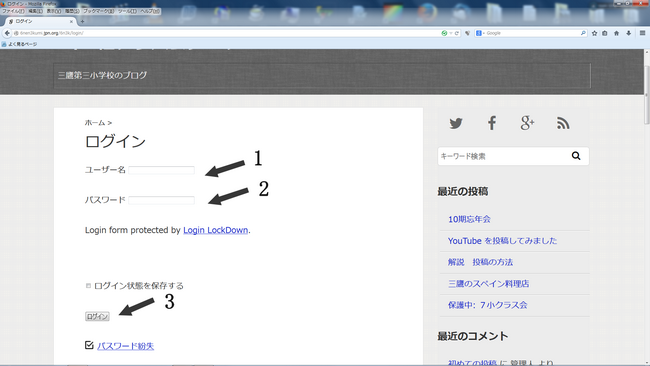Image resolution: width=650 pixels, height=366 pixels.
Task: Go to the Firefox home page icon
Action: [x=616, y=33]
